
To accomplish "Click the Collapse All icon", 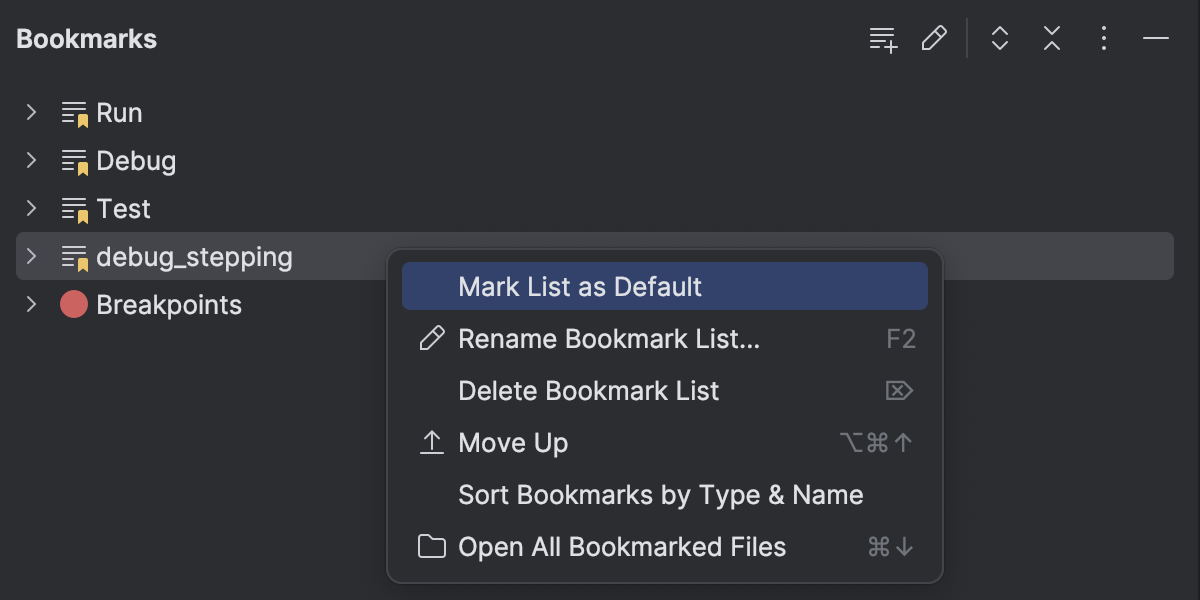I will [1051, 39].
